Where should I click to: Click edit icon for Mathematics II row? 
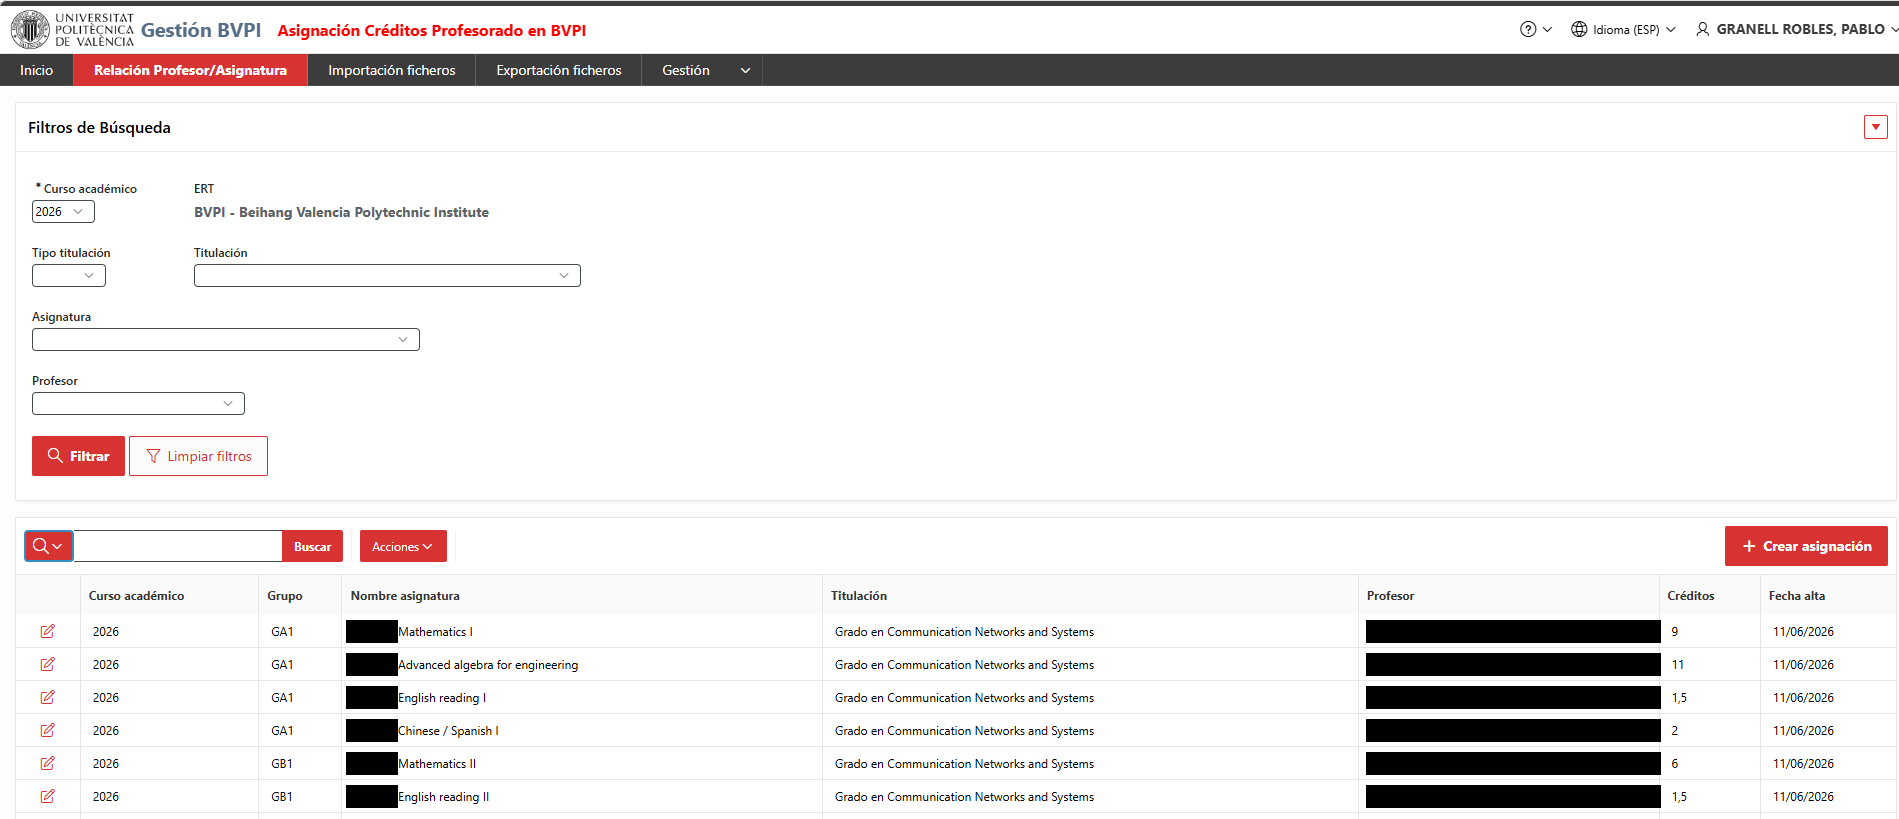(47, 763)
